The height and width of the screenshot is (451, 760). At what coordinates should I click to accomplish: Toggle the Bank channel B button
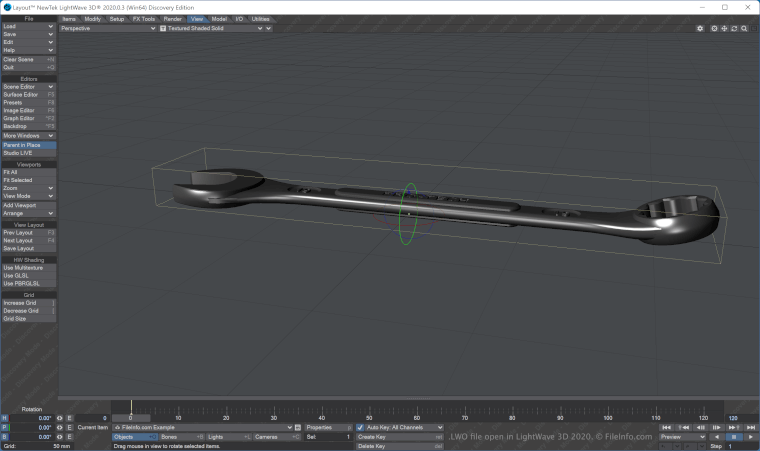coord(4,437)
